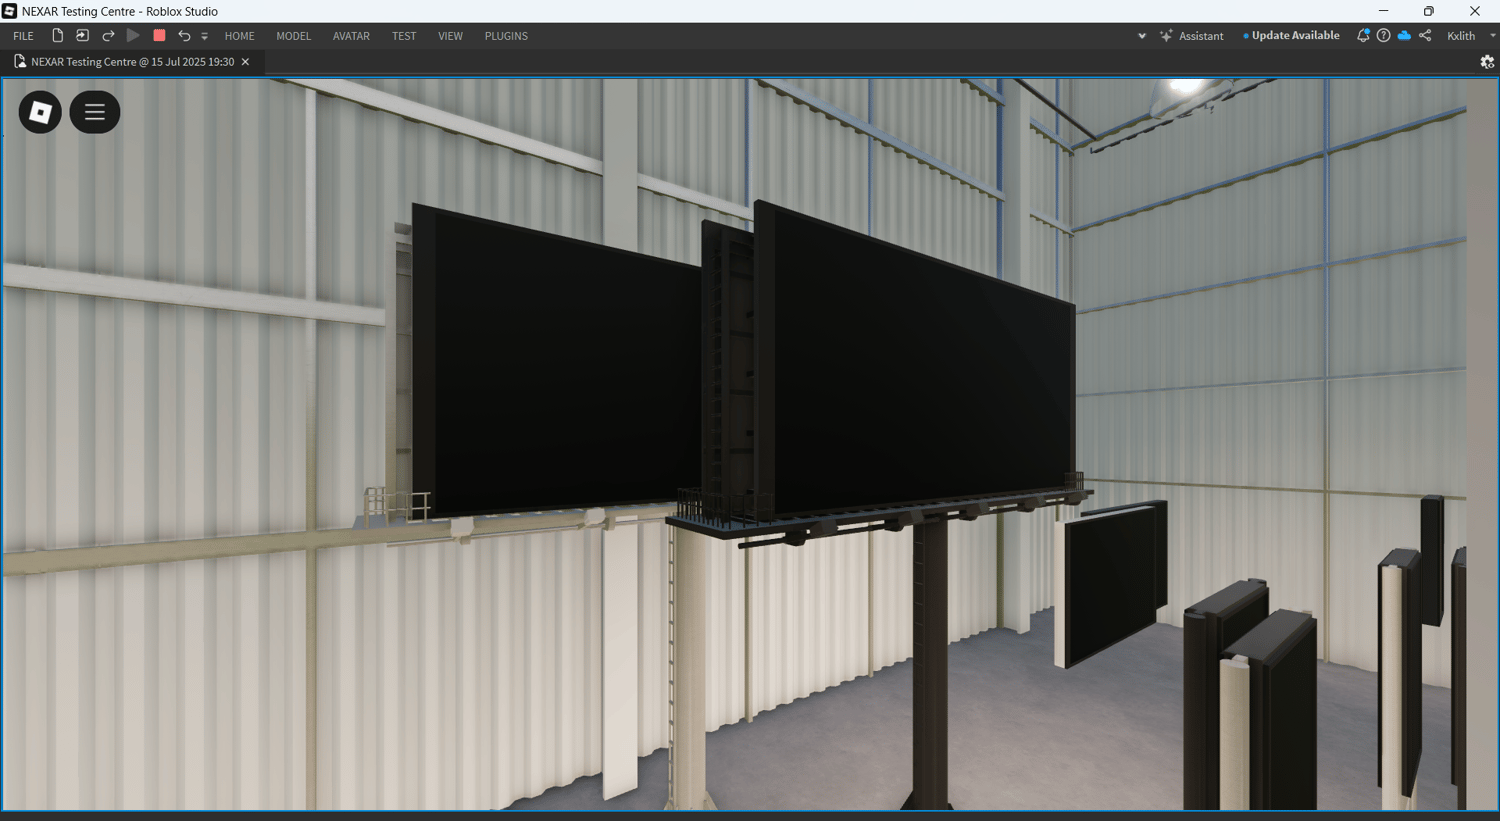Open the Kxlith account dropdown
The height and width of the screenshot is (821, 1500).
click(1471, 36)
